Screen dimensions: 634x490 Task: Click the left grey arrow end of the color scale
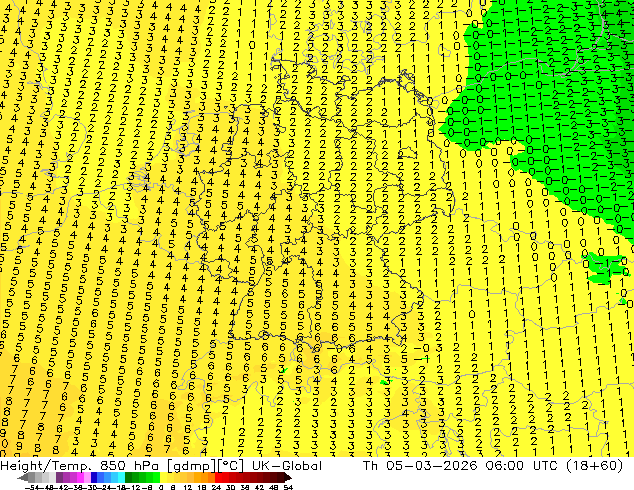click(22, 478)
